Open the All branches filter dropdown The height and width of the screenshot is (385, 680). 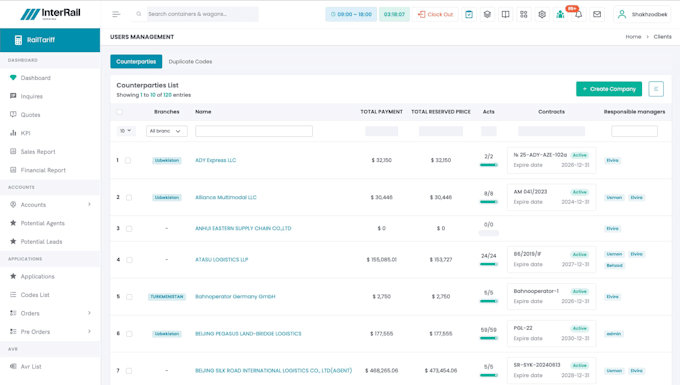pyautogui.click(x=167, y=131)
